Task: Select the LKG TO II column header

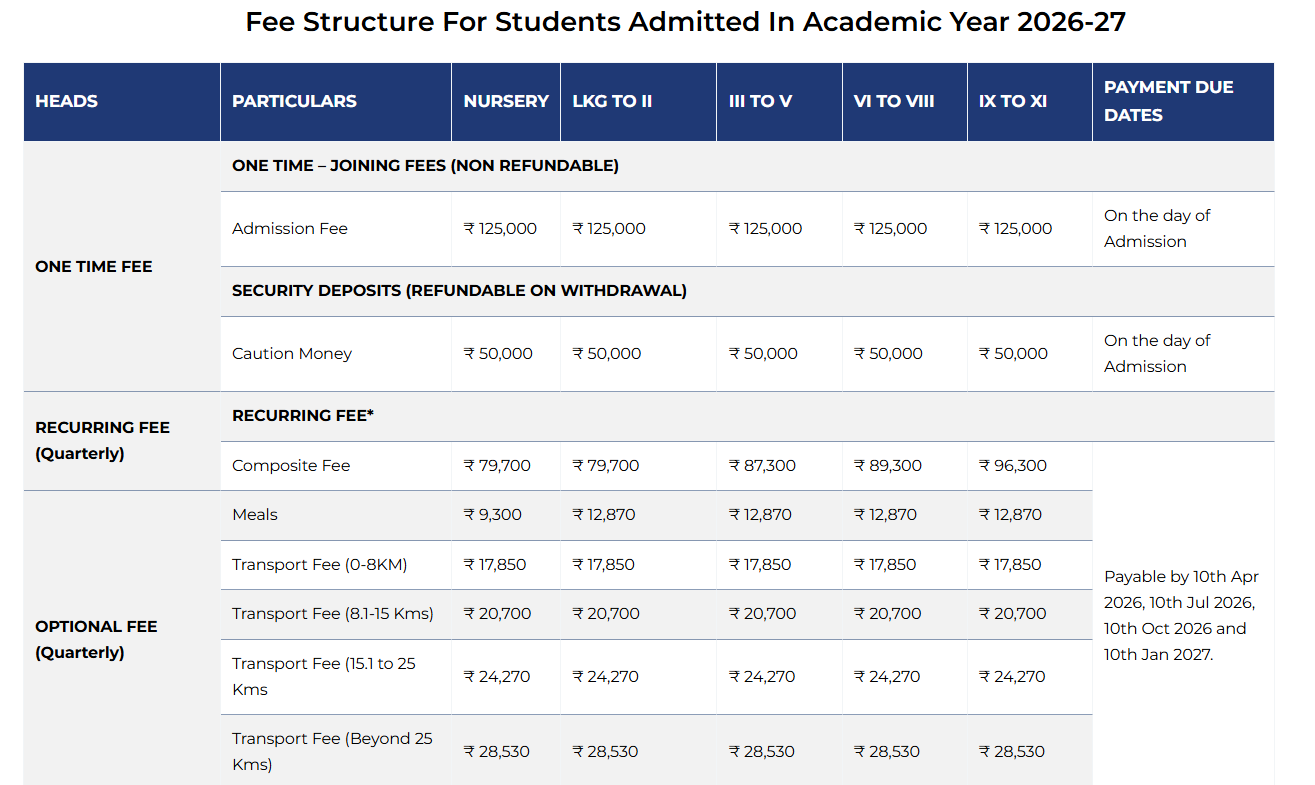Action: point(611,101)
